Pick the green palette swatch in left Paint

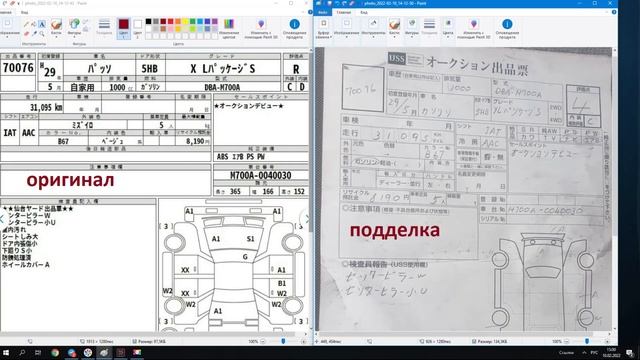(x=193, y=22)
